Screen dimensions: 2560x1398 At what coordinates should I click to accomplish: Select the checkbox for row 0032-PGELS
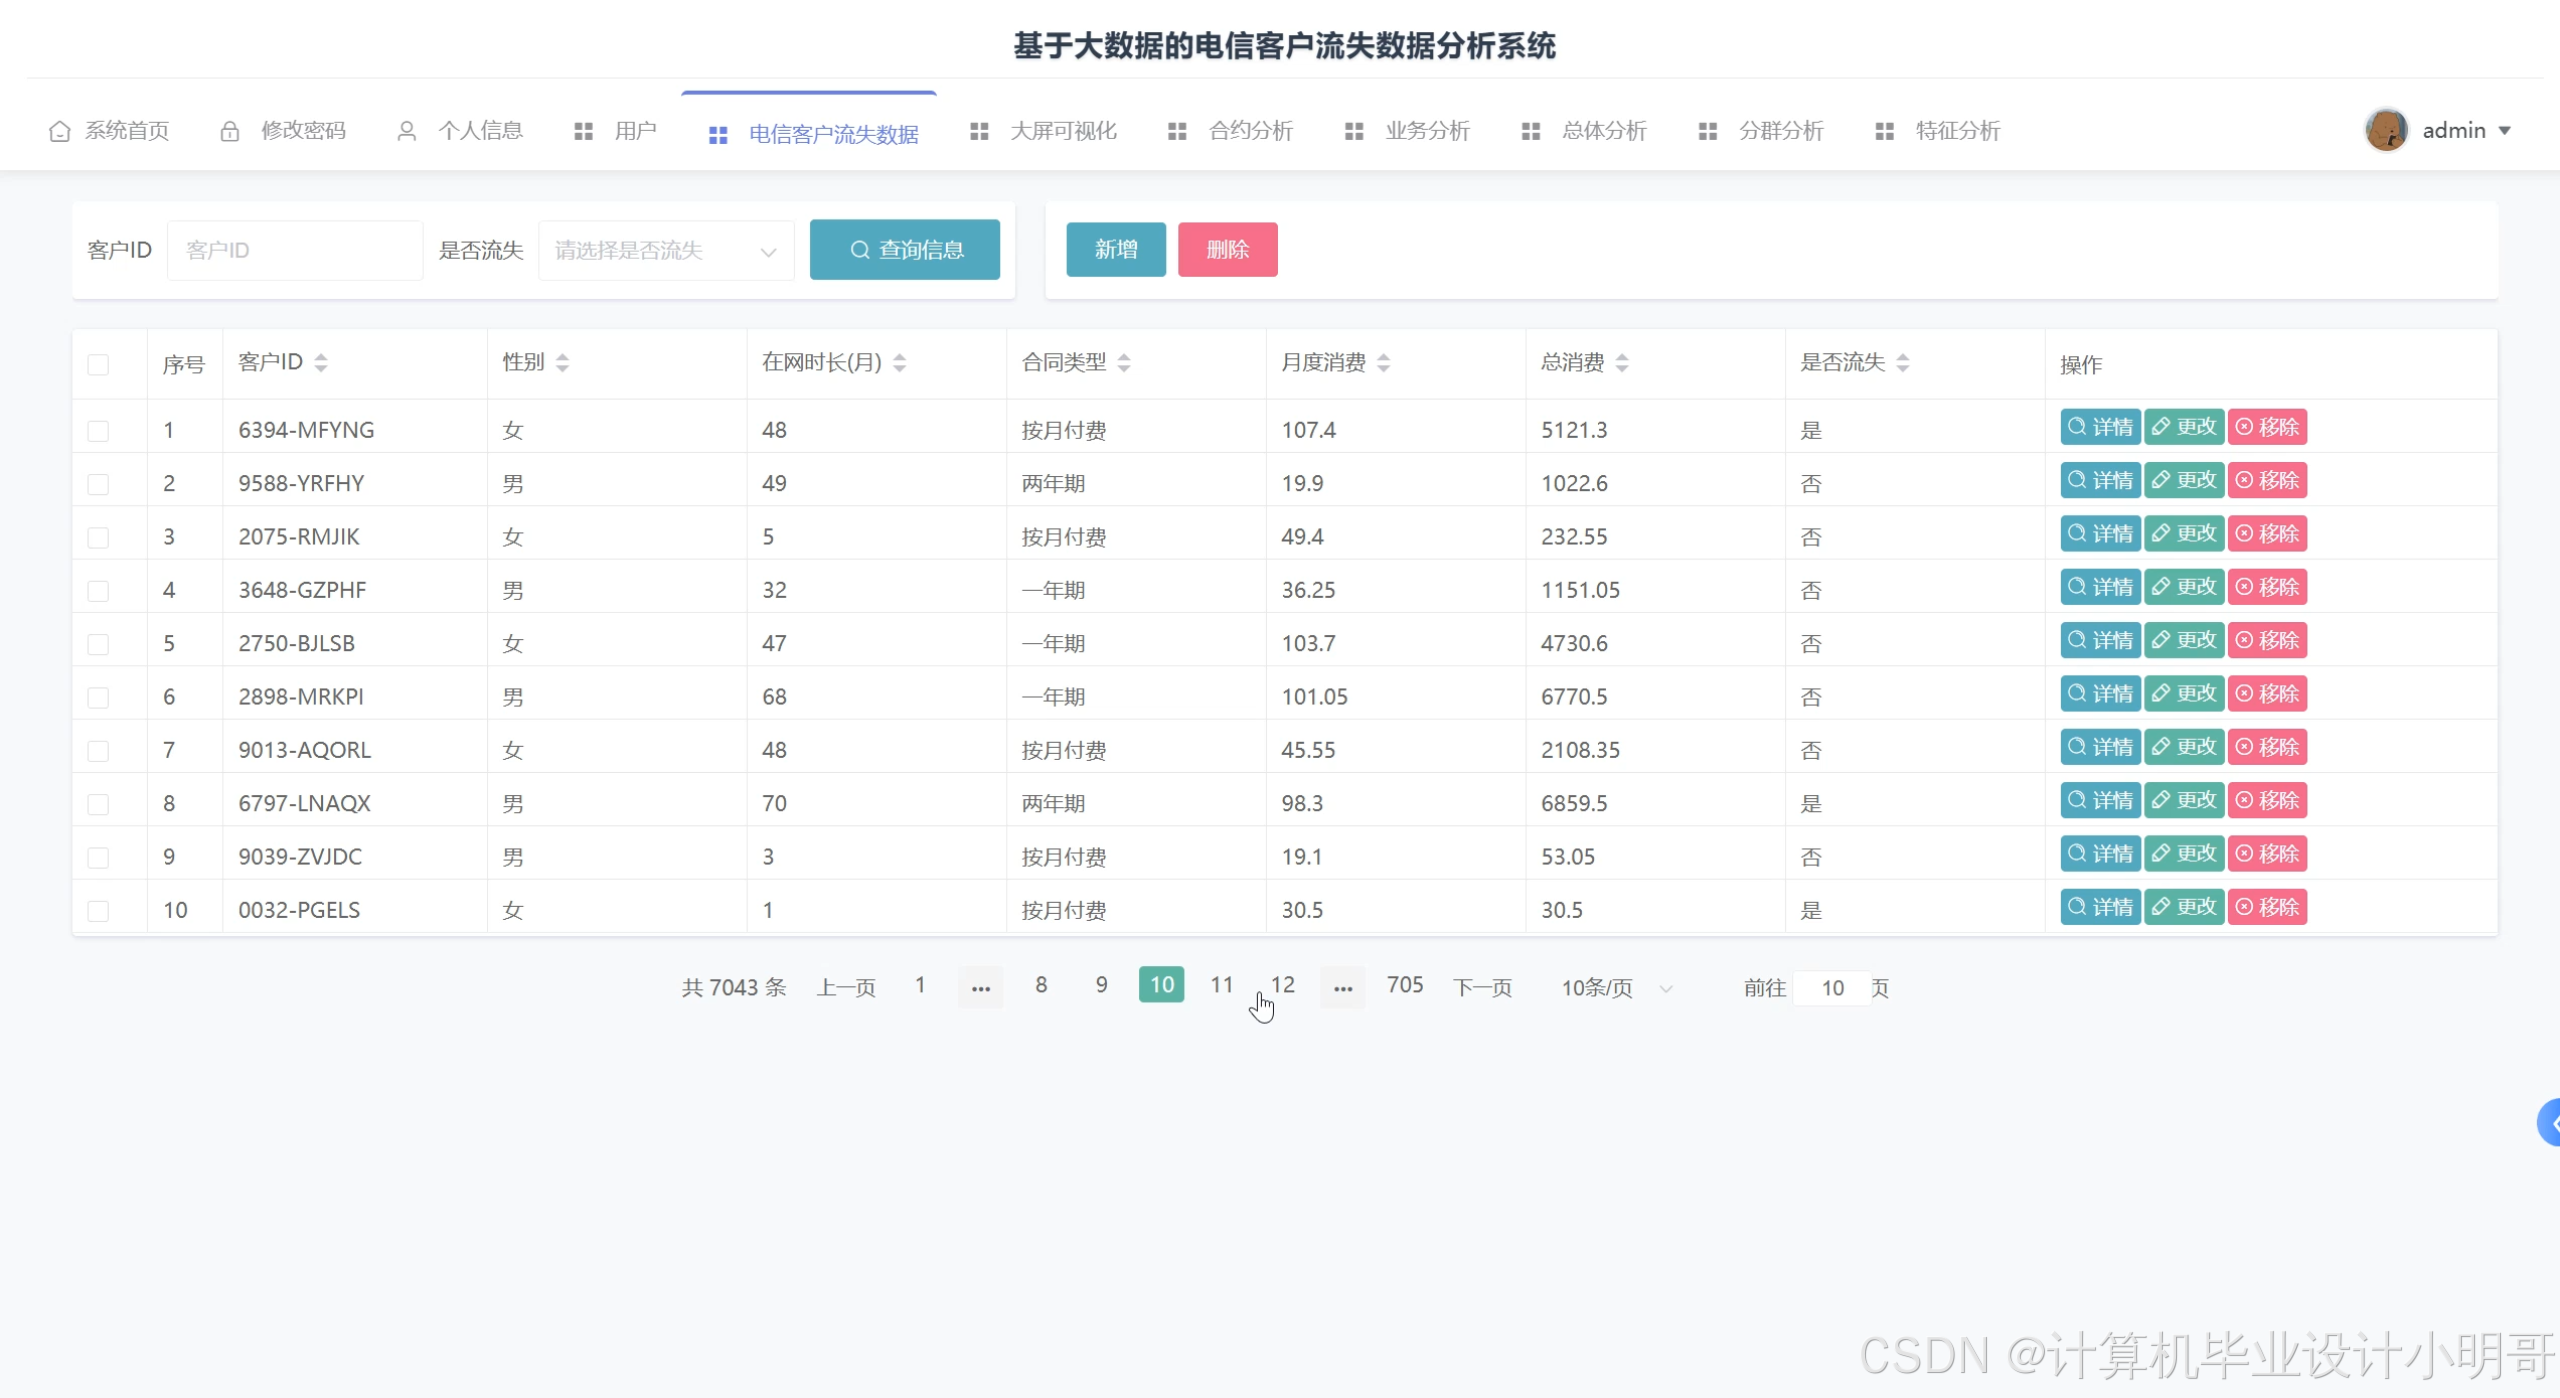point(98,911)
